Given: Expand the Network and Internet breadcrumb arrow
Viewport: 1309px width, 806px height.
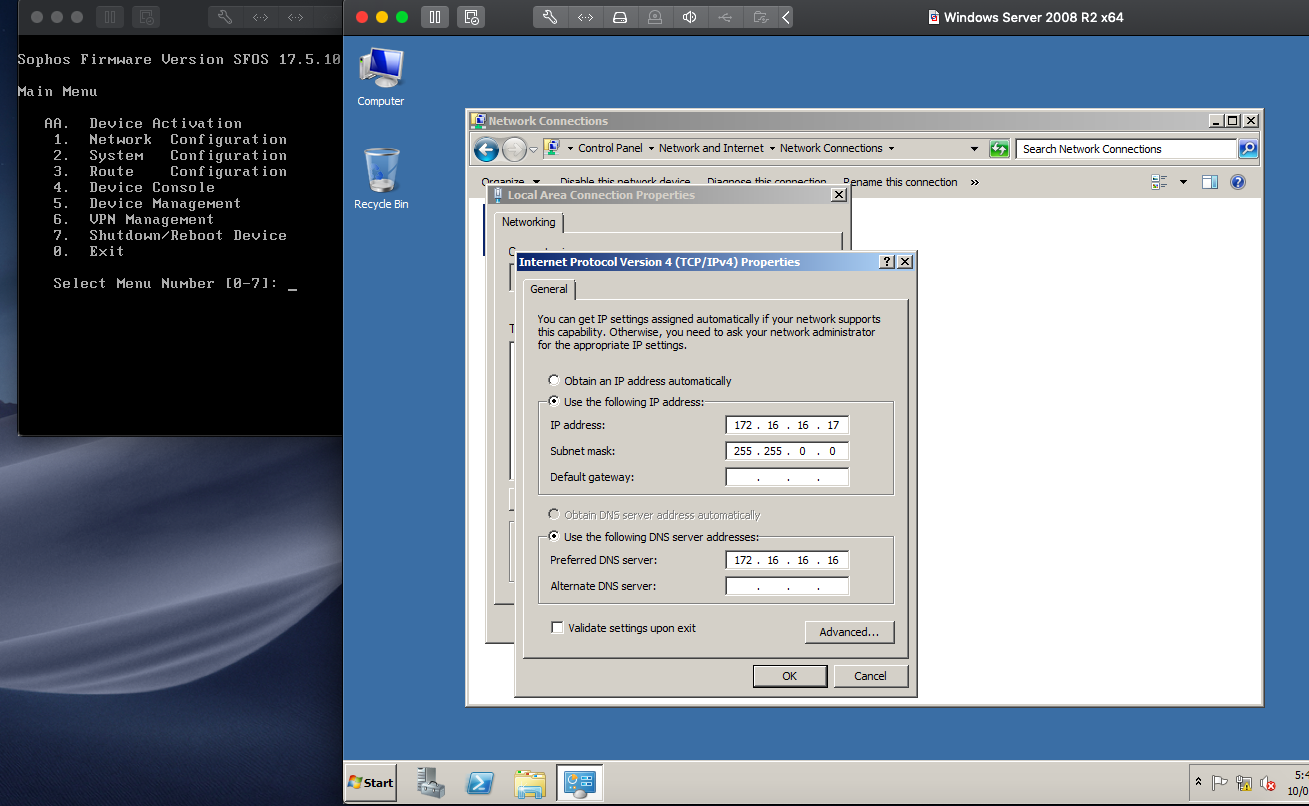Looking at the screenshot, I should (x=771, y=148).
